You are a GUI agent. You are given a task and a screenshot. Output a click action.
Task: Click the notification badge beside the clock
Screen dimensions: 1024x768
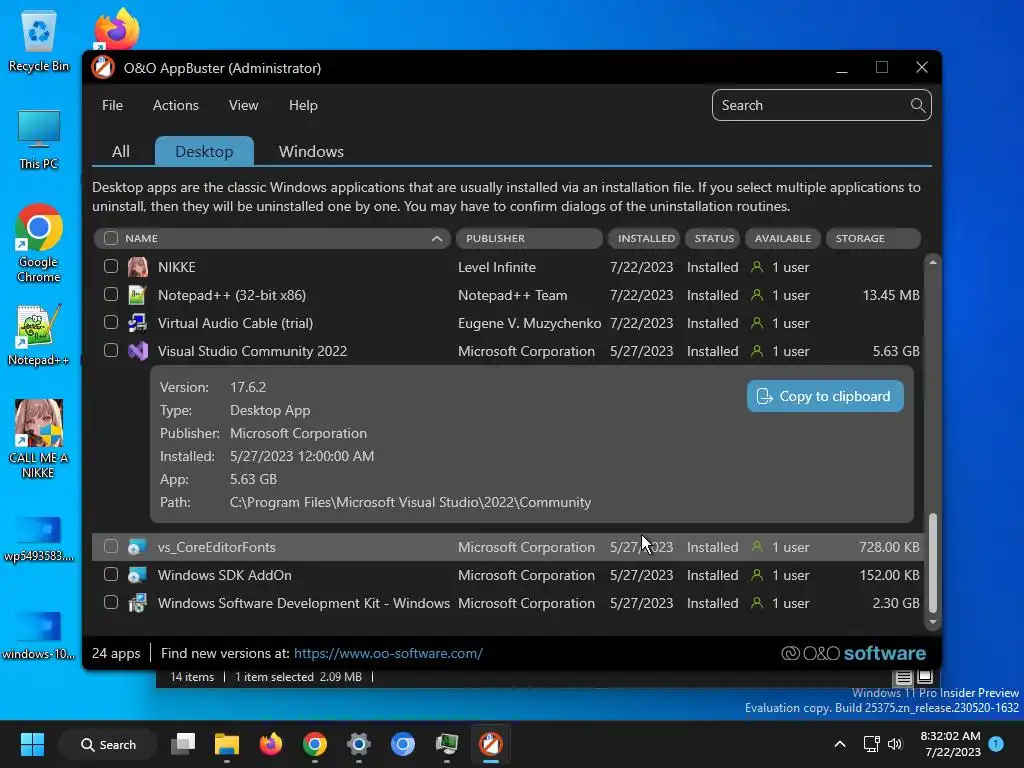pyautogui.click(x=996, y=743)
